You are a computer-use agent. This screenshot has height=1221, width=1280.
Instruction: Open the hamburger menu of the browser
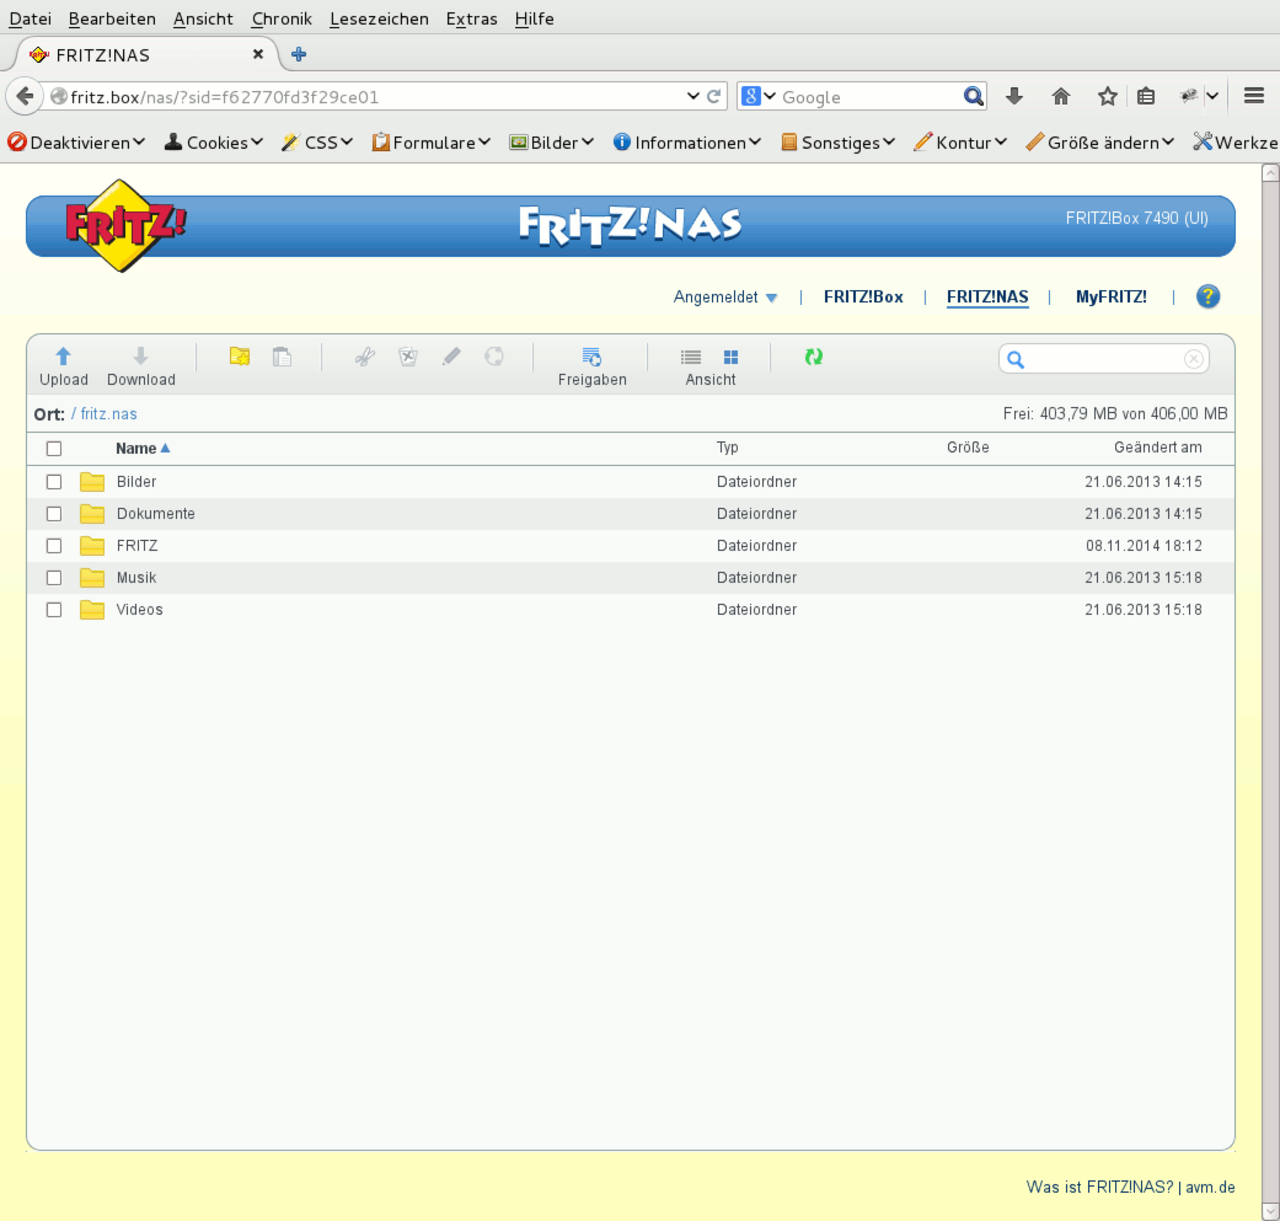[1254, 96]
